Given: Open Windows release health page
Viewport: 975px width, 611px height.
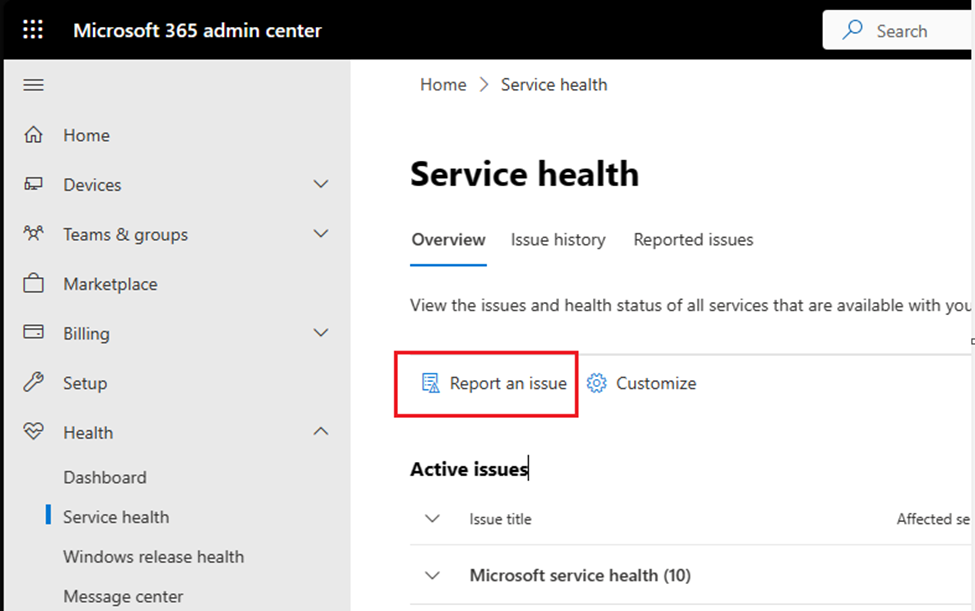Looking at the screenshot, I should (153, 557).
